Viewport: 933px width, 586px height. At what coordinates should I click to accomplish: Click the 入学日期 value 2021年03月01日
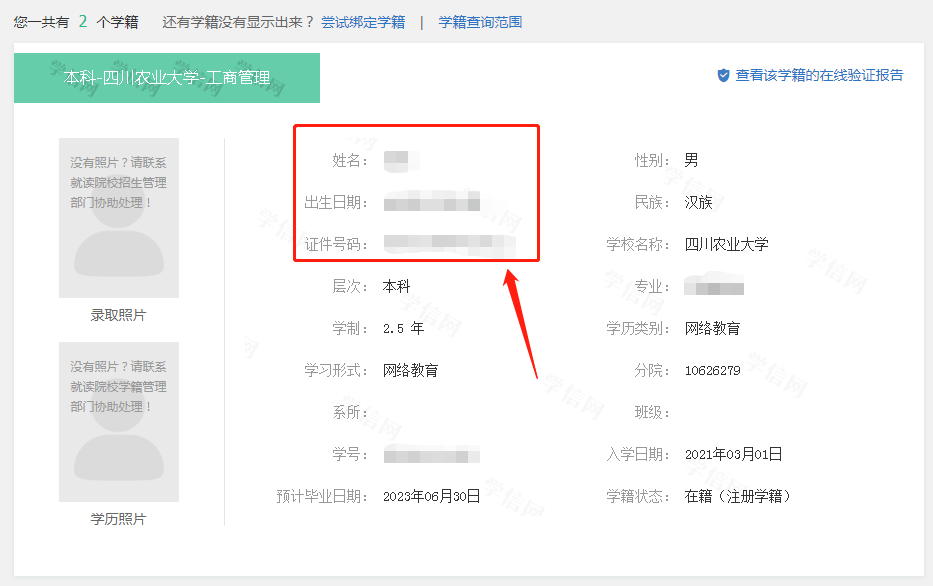(733, 455)
